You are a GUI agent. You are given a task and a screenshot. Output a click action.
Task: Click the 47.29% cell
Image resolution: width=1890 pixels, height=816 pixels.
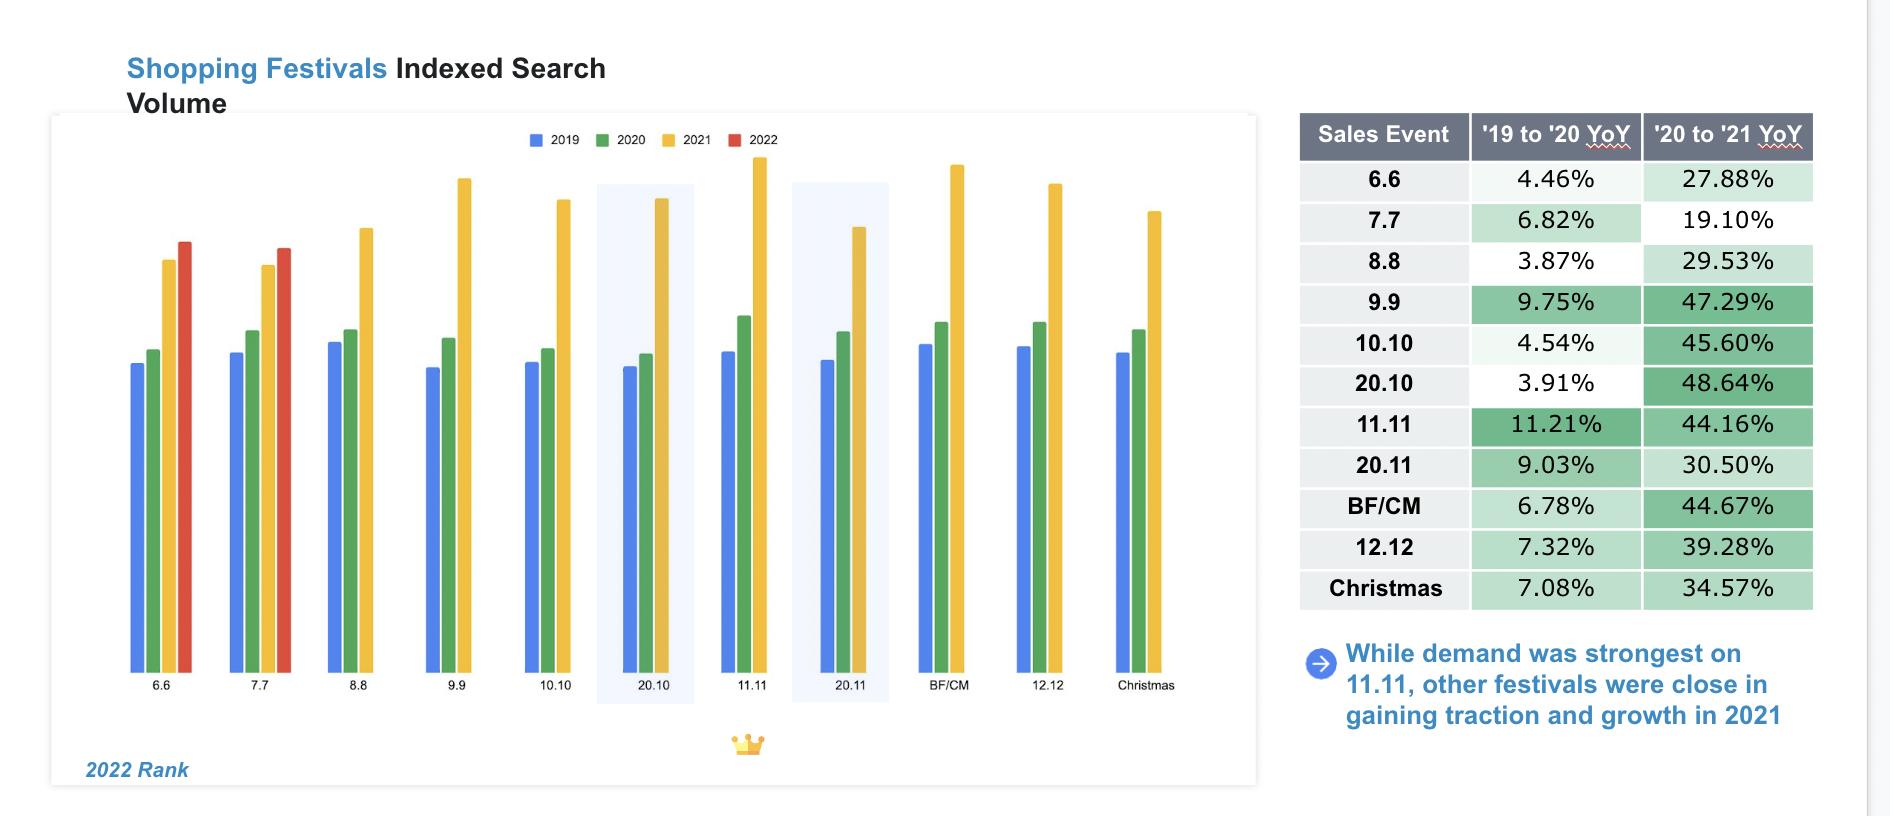click(1728, 303)
